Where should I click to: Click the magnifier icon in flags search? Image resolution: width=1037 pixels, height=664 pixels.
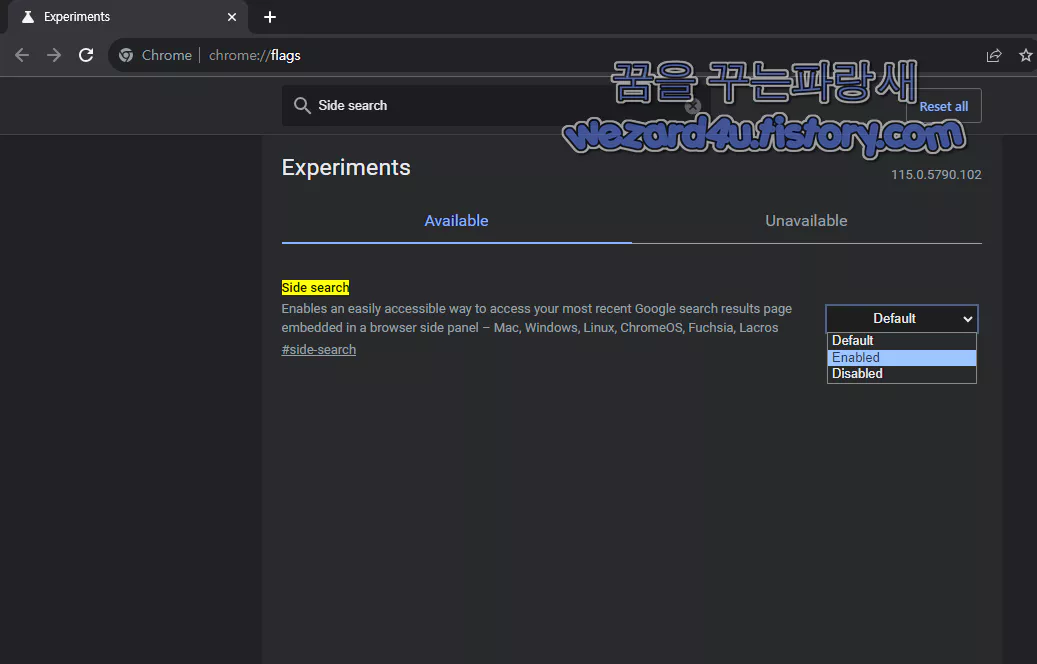(x=302, y=106)
